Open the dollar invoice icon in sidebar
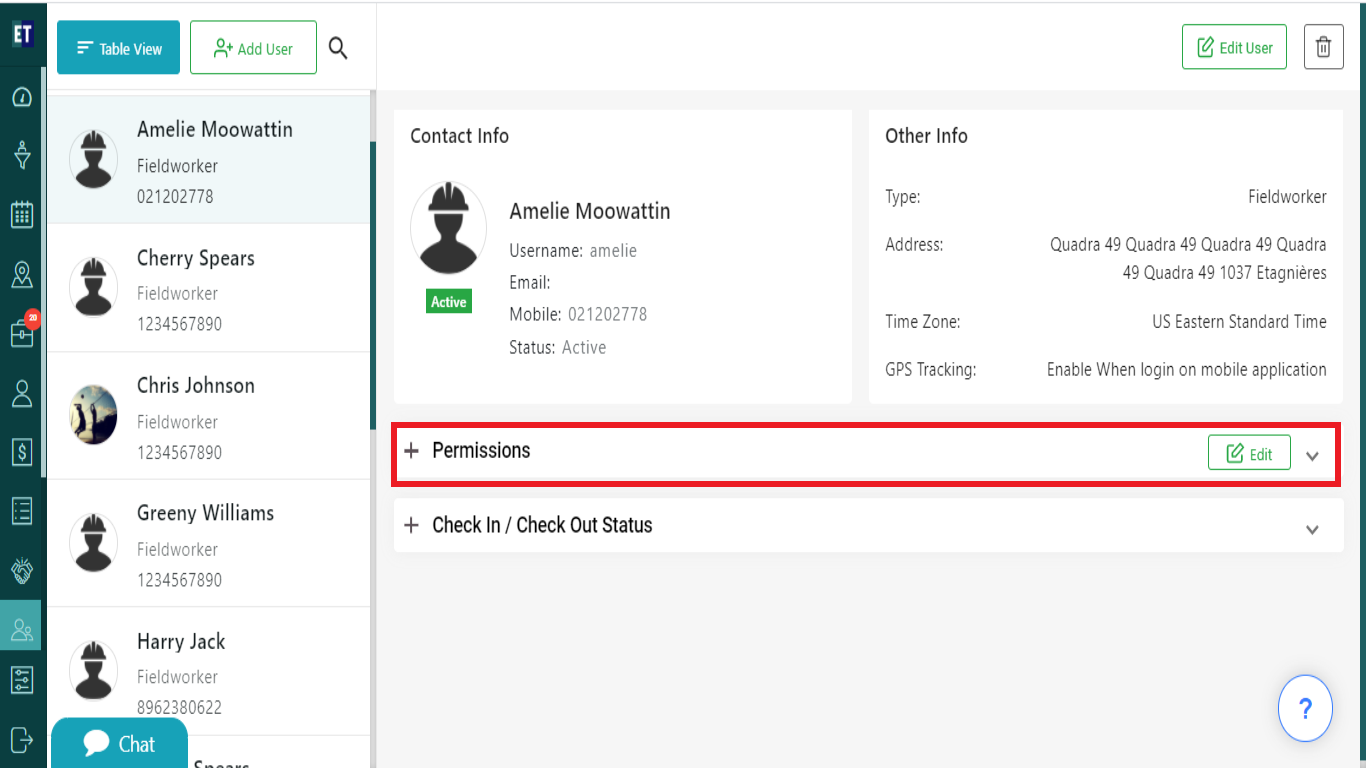The height and width of the screenshot is (768, 1366). 22,452
